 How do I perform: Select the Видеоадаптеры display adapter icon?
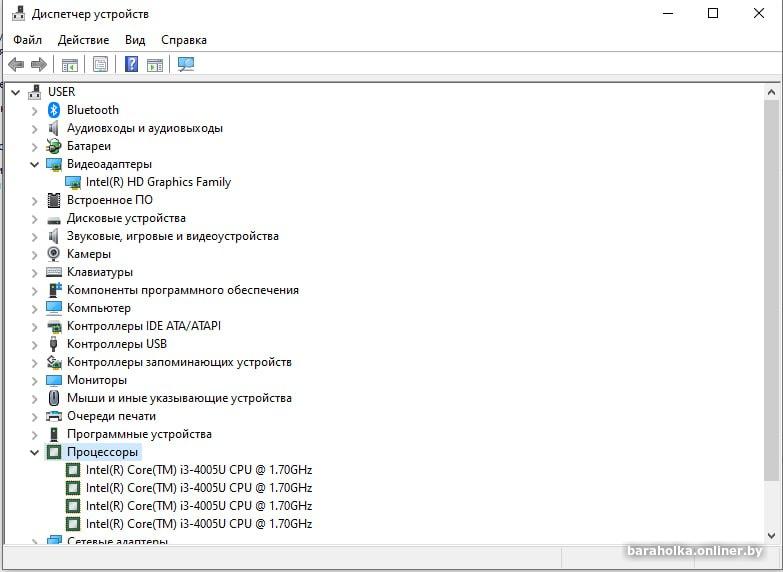[x=54, y=164]
